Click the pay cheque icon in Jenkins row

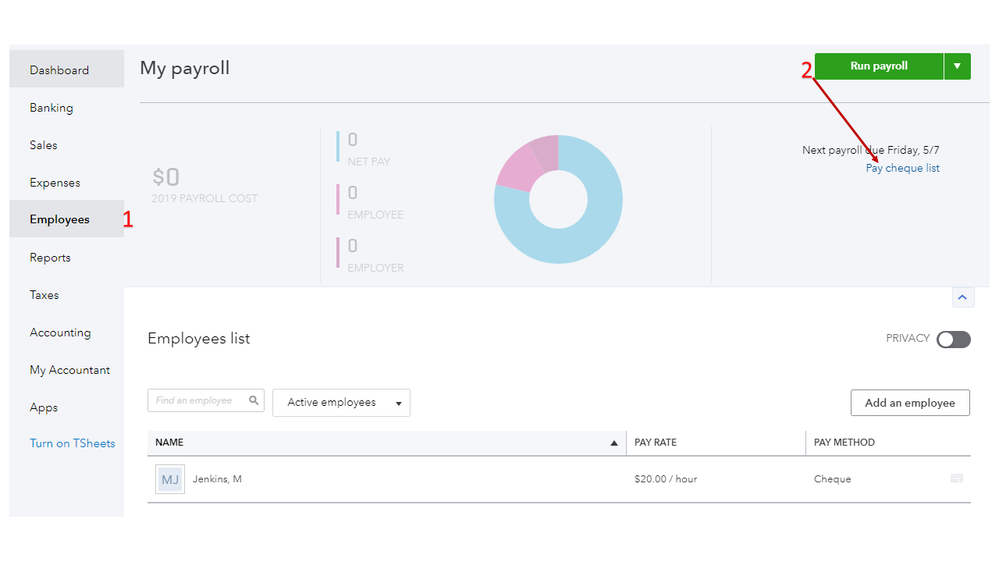(x=956, y=479)
